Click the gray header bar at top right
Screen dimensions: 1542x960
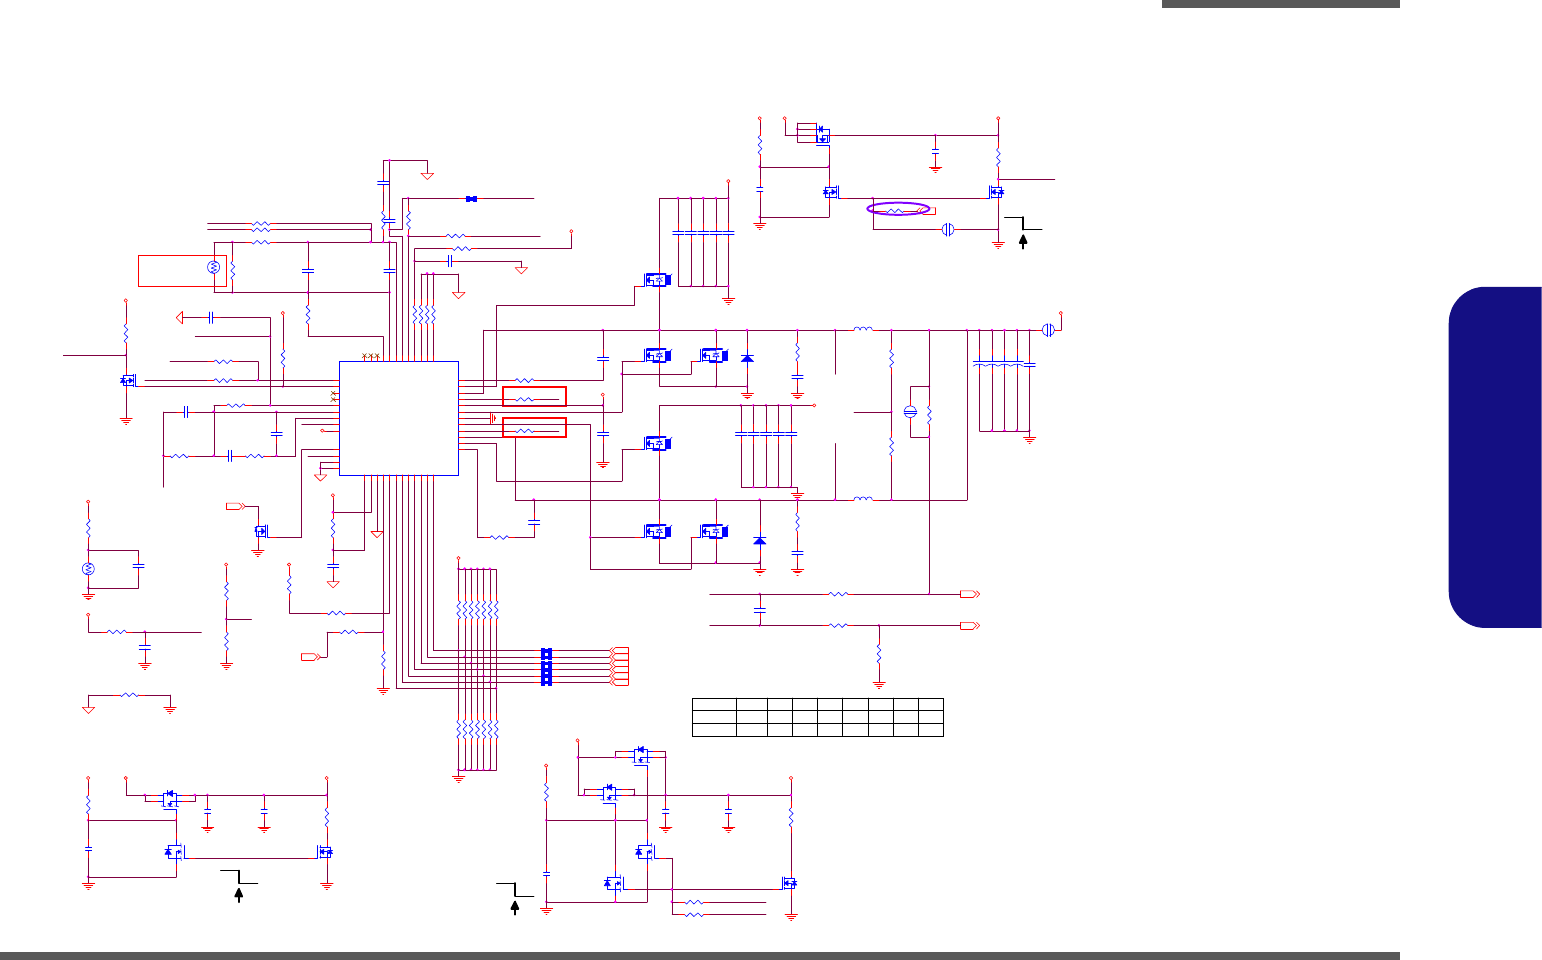pyautogui.click(x=1281, y=4)
